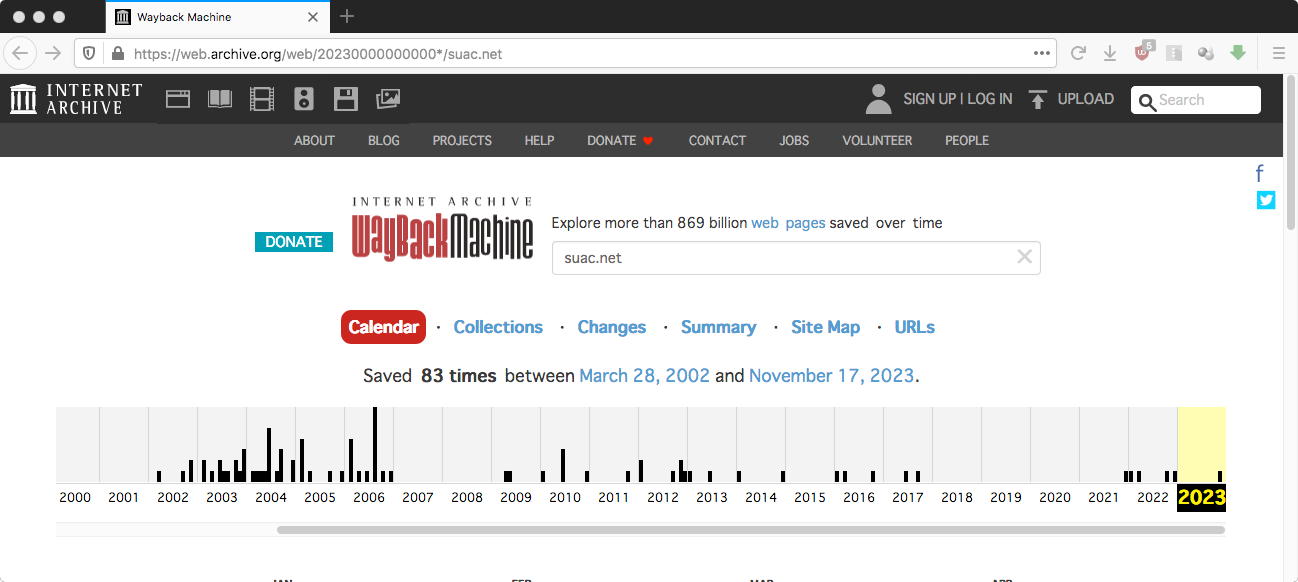
Task: Open the ABOUT menu item
Action: (x=314, y=140)
